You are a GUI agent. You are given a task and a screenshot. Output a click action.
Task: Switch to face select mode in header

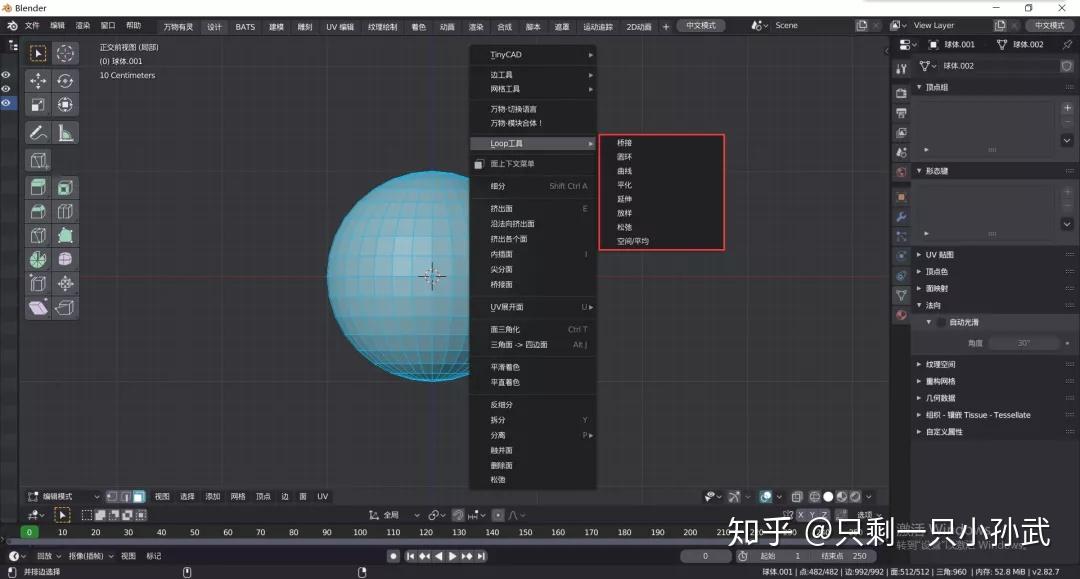coord(137,496)
